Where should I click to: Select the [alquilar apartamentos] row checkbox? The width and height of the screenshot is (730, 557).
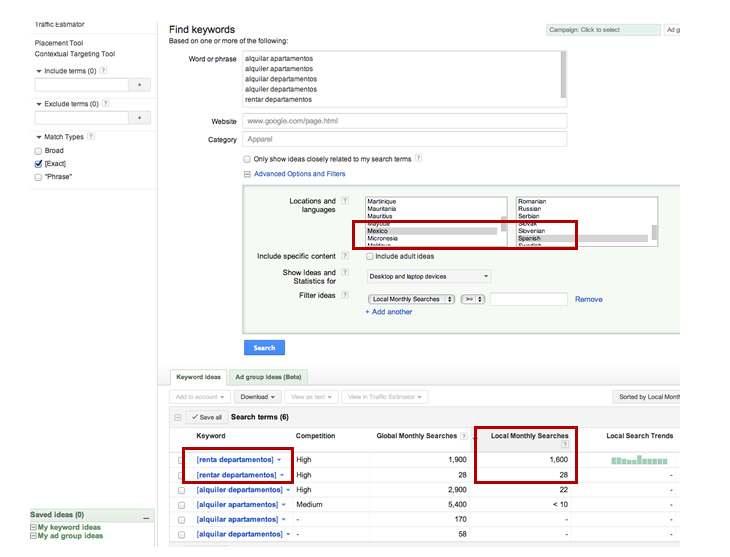[x=182, y=520]
